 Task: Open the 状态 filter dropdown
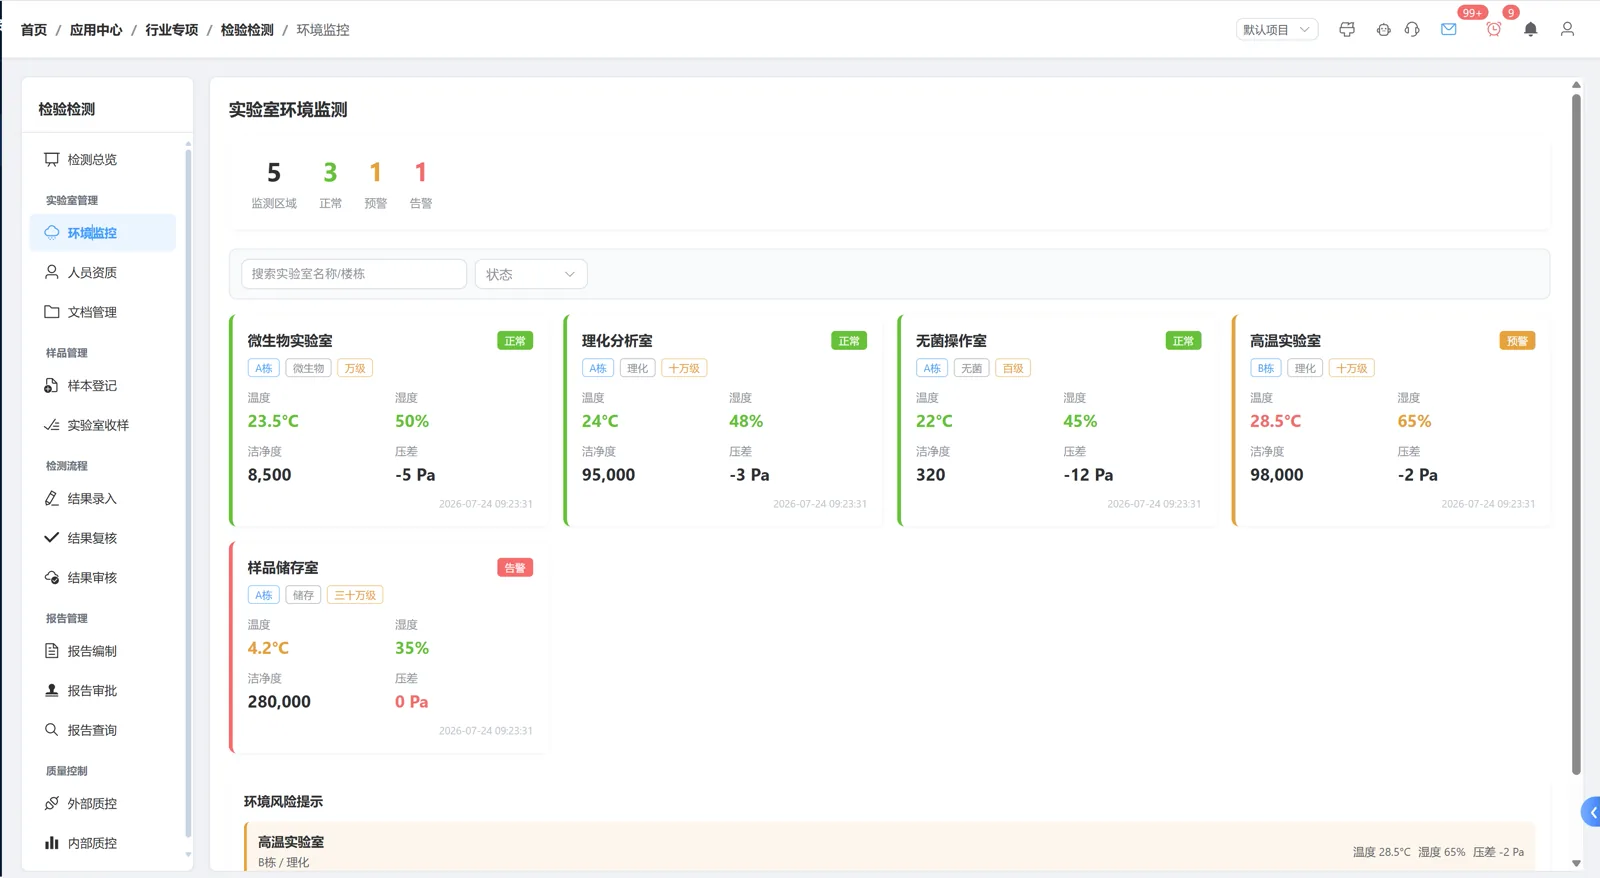point(531,274)
